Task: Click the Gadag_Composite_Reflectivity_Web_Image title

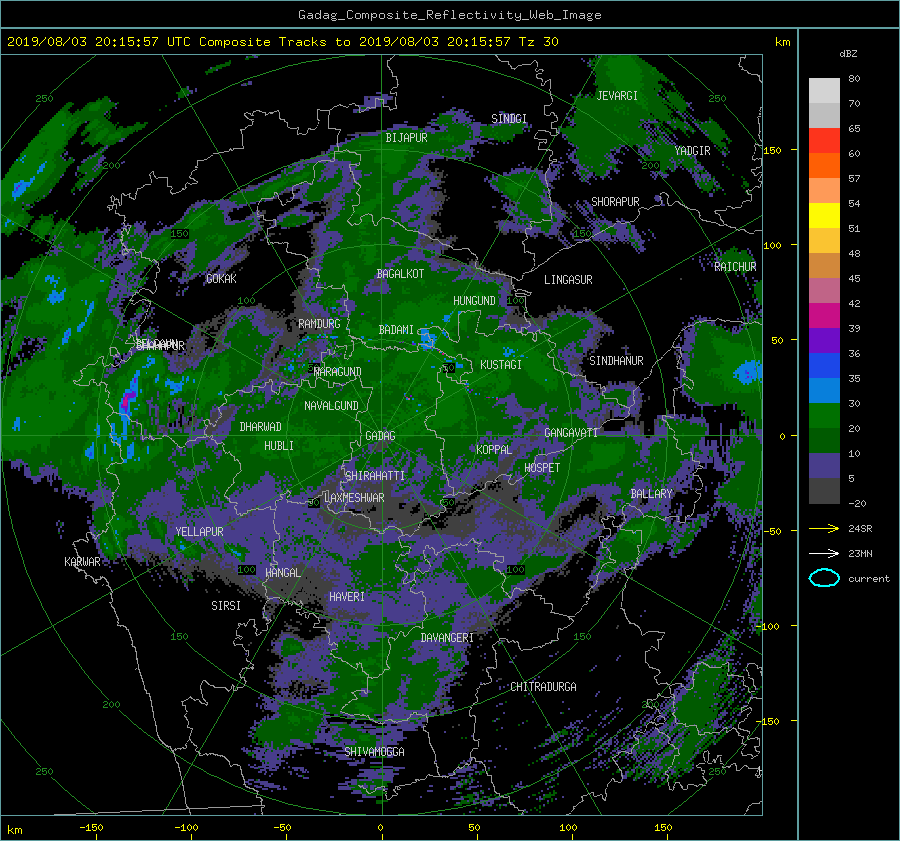Action: (x=449, y=15)
